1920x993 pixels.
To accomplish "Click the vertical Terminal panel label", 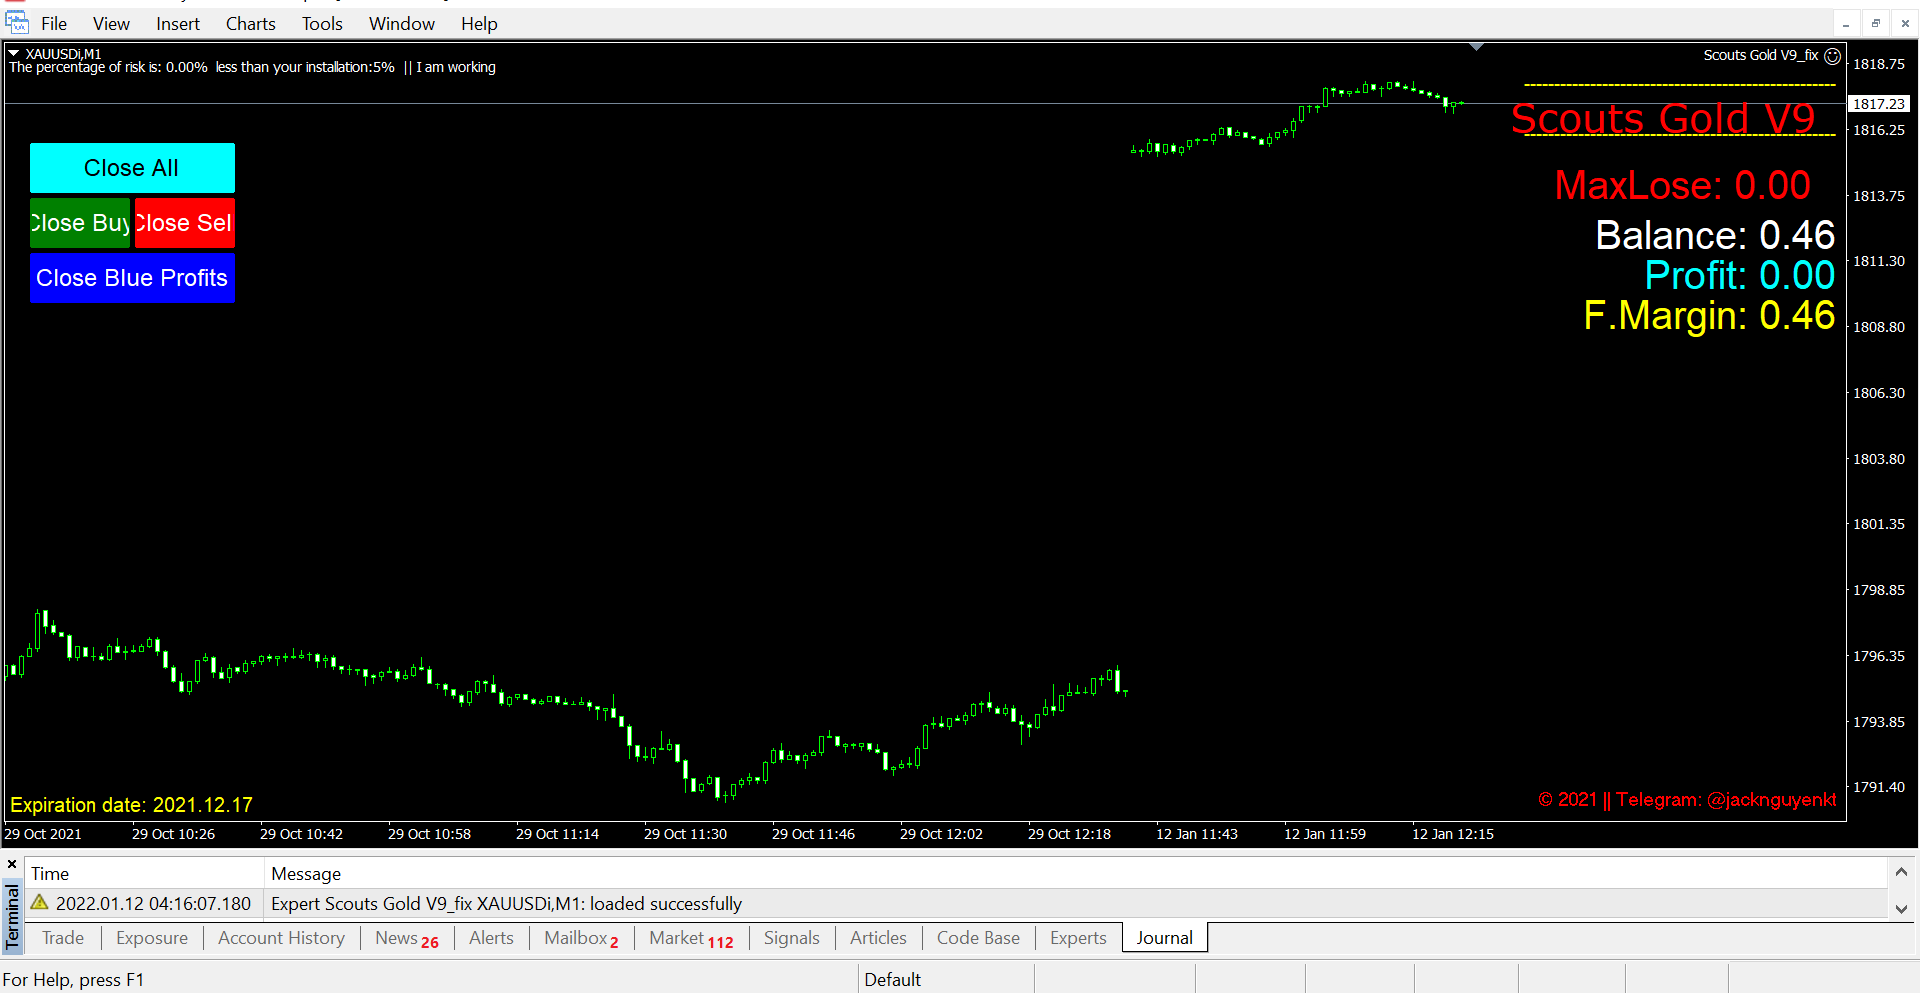I will [12, 916].
